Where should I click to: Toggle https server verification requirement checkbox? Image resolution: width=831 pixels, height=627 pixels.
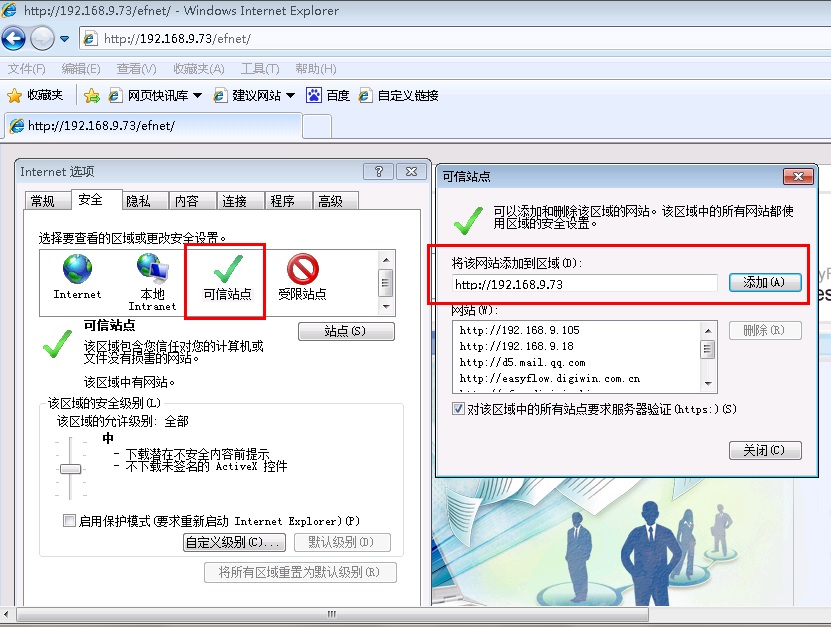pyautogui.click(x=459, y=409)
